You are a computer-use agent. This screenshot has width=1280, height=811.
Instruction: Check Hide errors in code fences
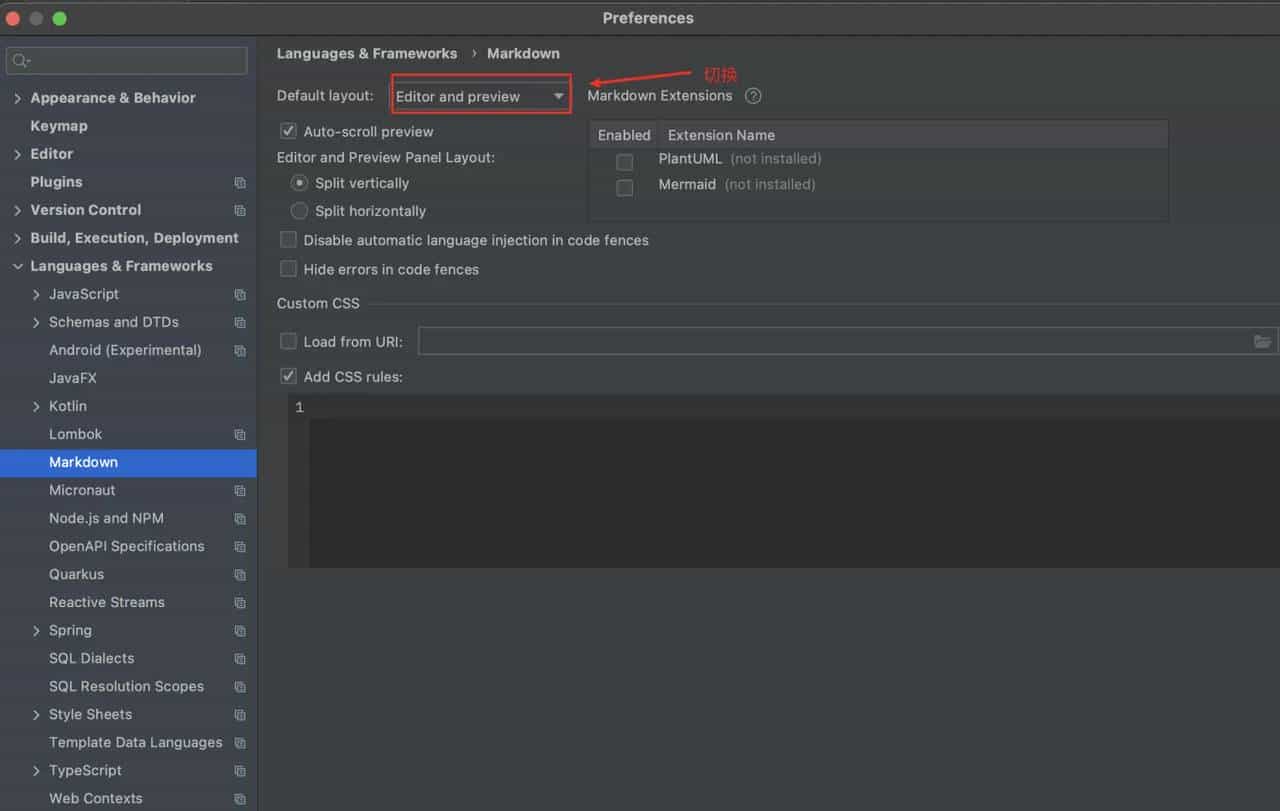point(289,269)
